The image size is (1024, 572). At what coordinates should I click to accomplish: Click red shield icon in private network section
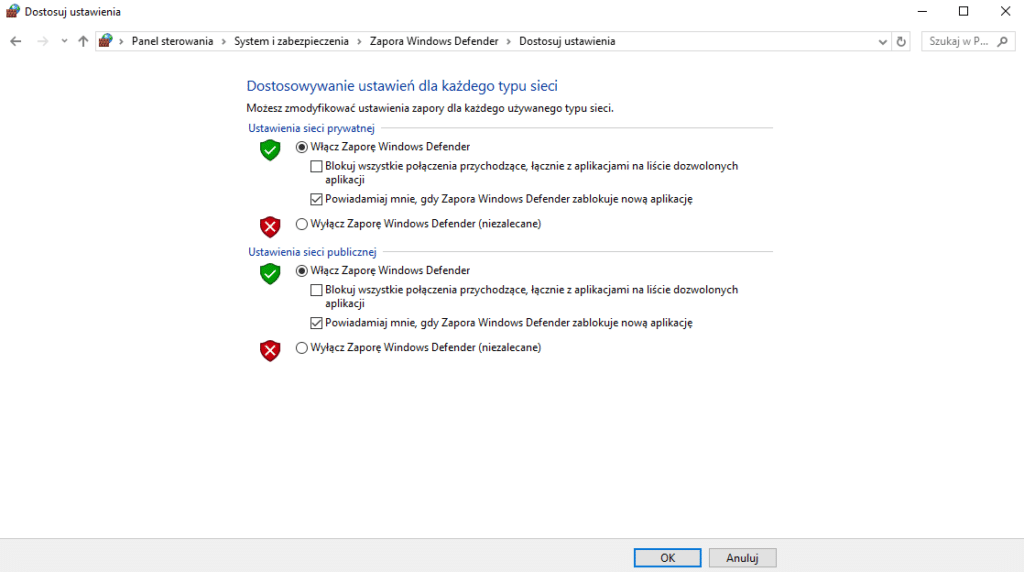coord(270,227)
